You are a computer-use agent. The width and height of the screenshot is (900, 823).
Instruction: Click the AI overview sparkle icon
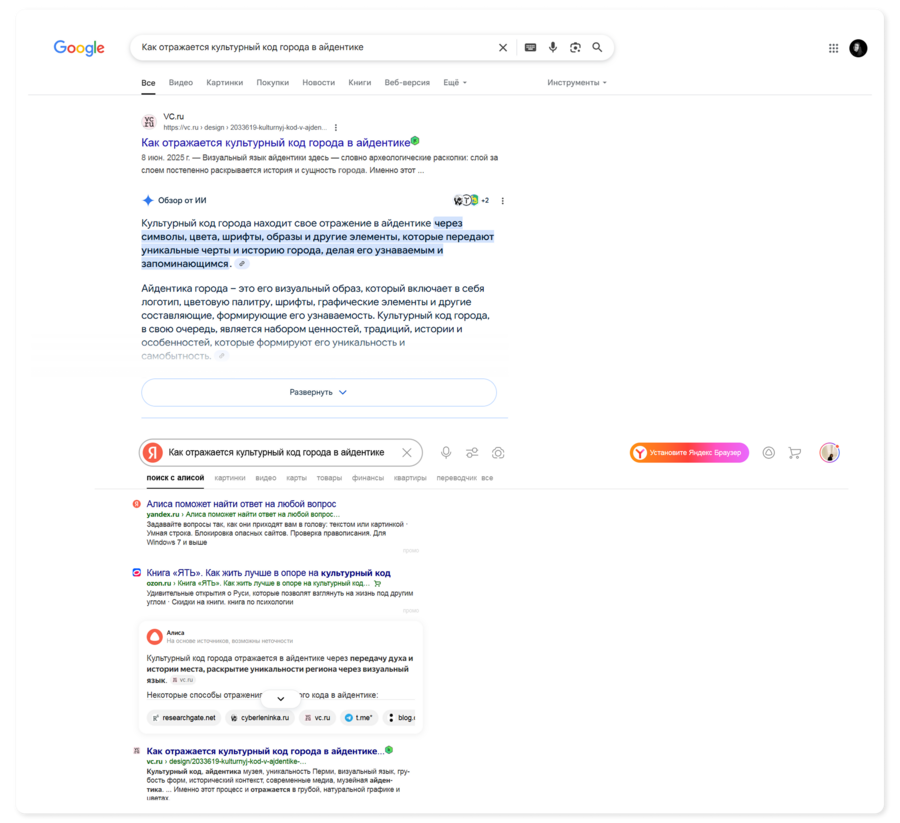[x=148, y=200]
